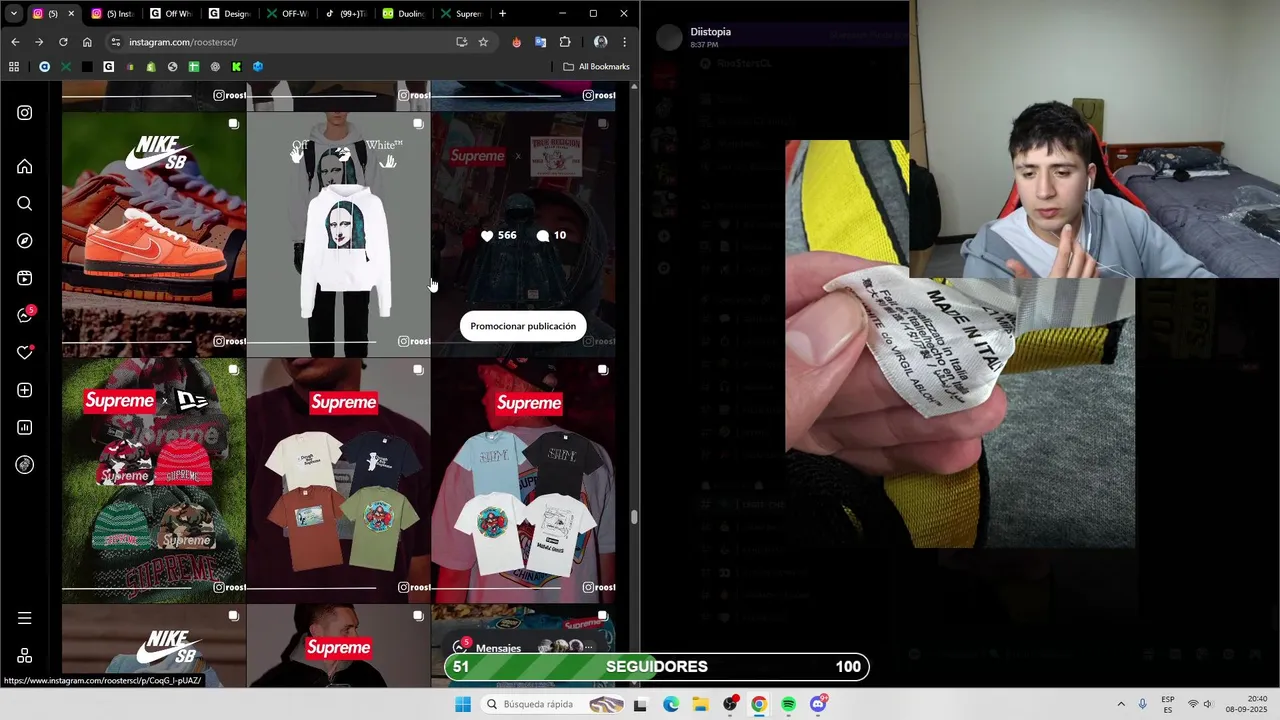Open the Mensajes floating chat bar
The width and height of the screenshot is (1280, 720).
coord(525,647)
